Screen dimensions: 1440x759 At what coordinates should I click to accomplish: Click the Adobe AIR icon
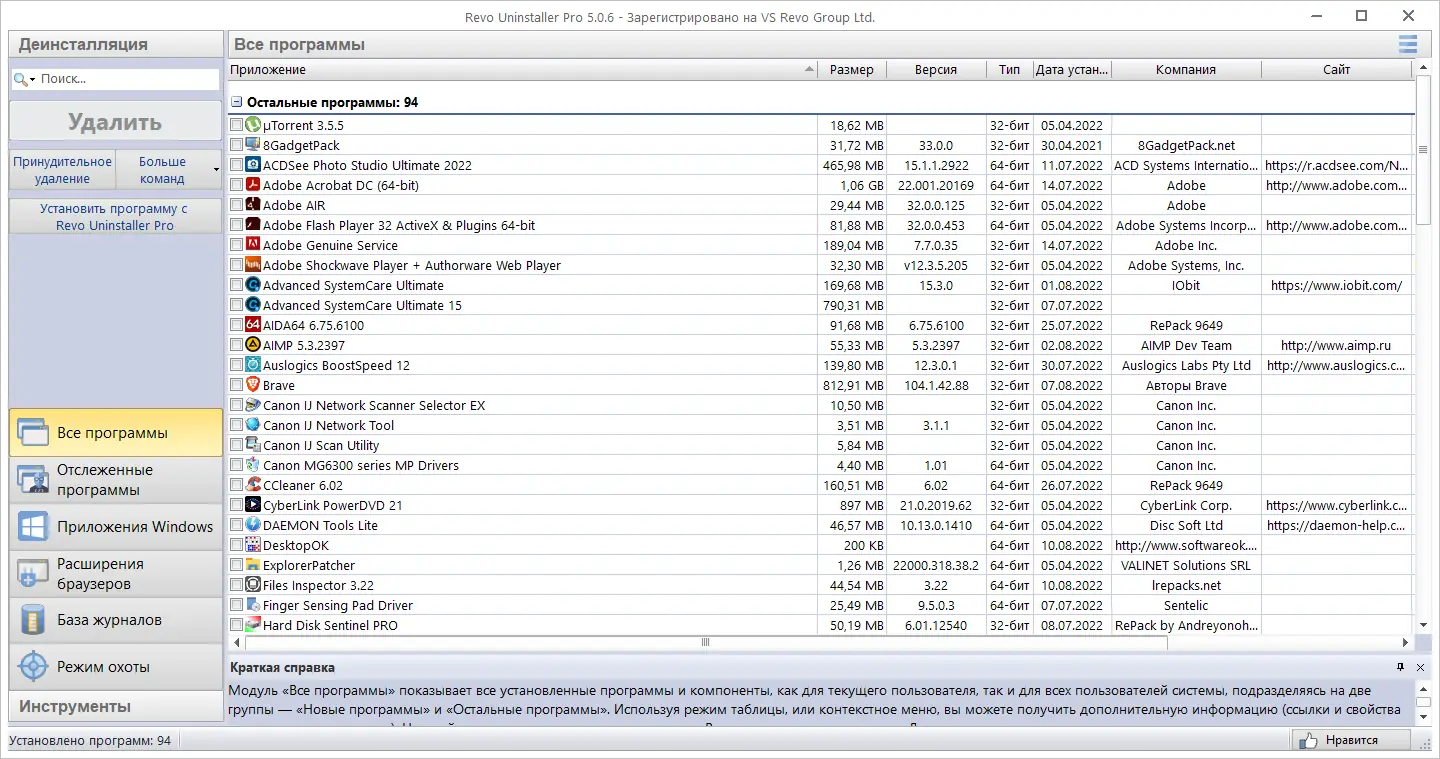pyautogui.click(x=253, y=205)
